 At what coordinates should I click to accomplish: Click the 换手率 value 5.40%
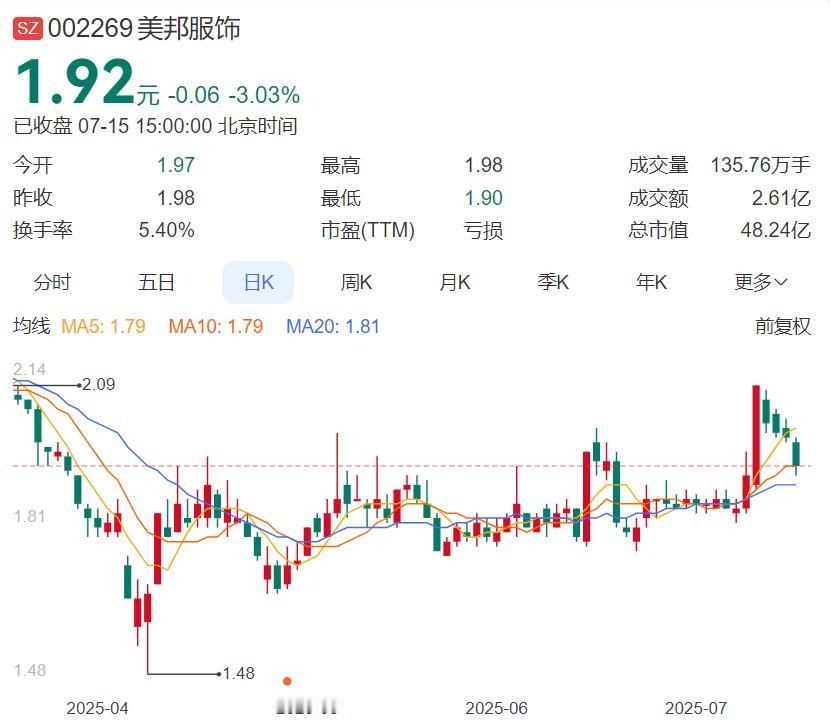(x=166, y=230)
